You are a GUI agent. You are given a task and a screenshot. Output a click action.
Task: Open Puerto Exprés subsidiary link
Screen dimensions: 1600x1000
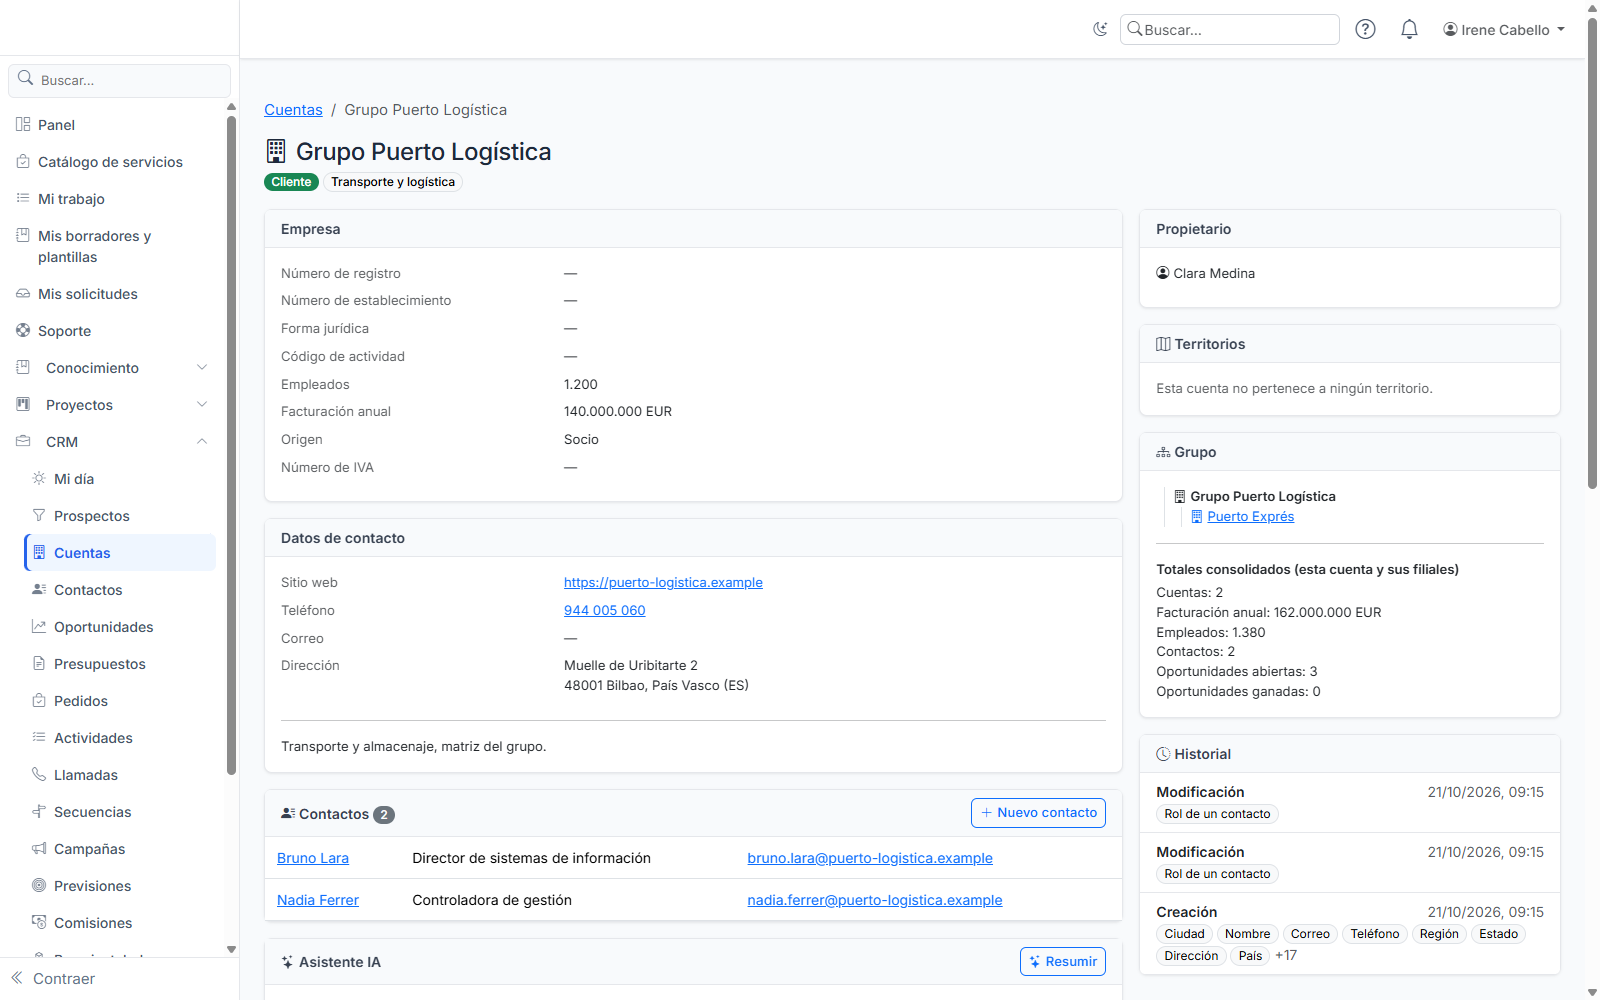1250,517
